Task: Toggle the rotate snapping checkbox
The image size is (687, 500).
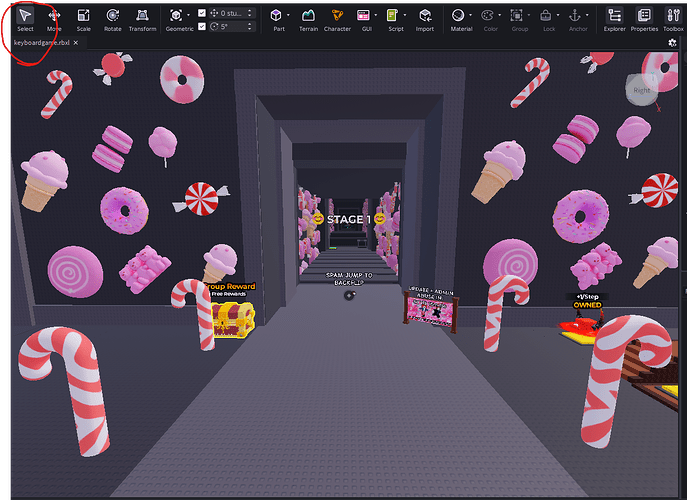Action: pyautogui.click(x=202, y=26)
